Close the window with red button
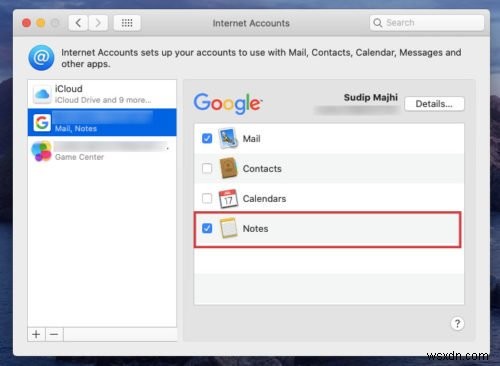The image size is (500, 366). (26, 23)
